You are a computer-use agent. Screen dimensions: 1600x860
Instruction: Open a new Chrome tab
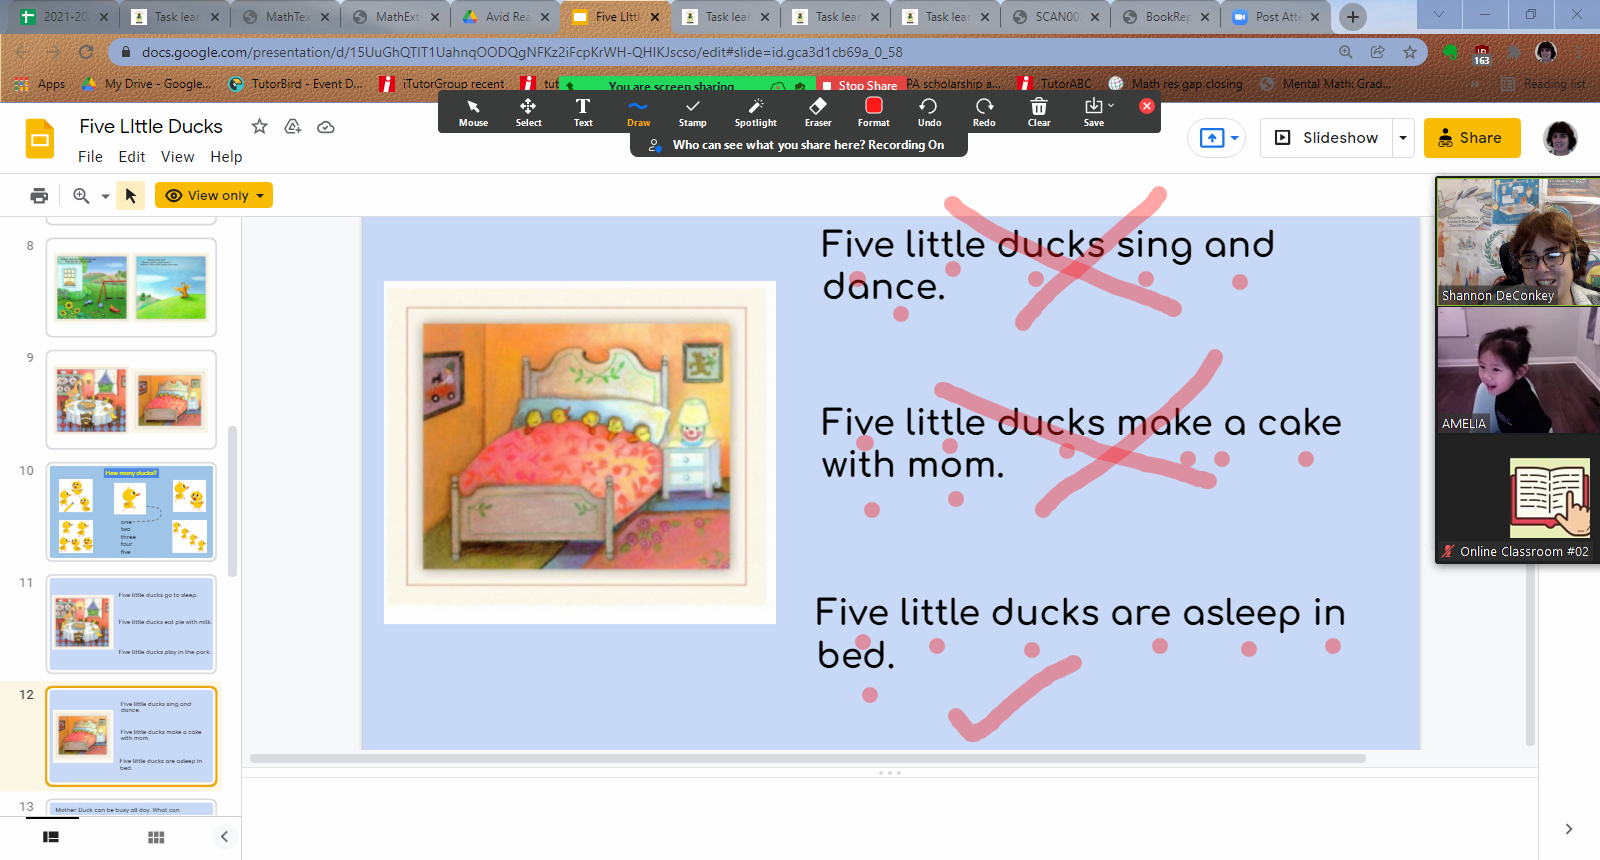tap(1353, 17)
